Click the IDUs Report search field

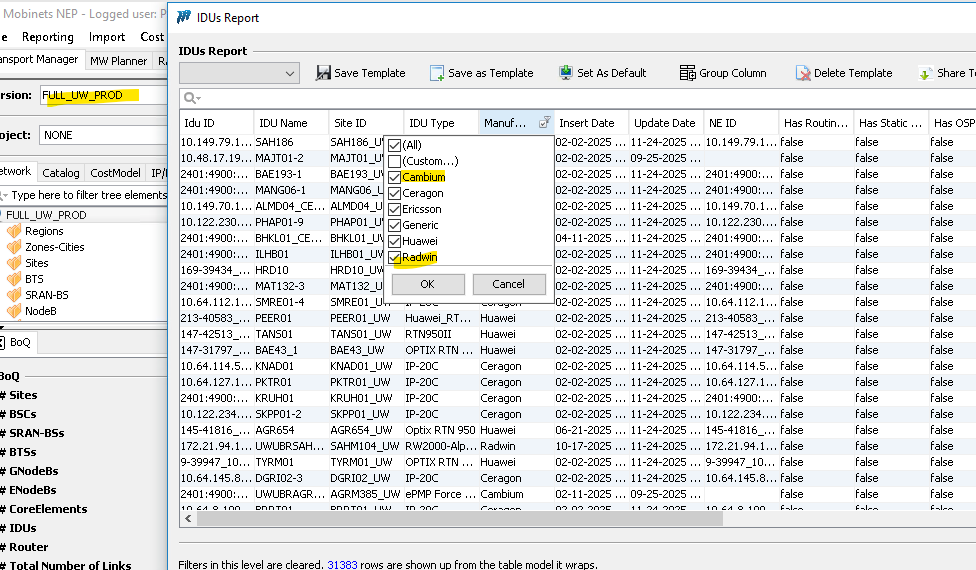pos(580,98)
